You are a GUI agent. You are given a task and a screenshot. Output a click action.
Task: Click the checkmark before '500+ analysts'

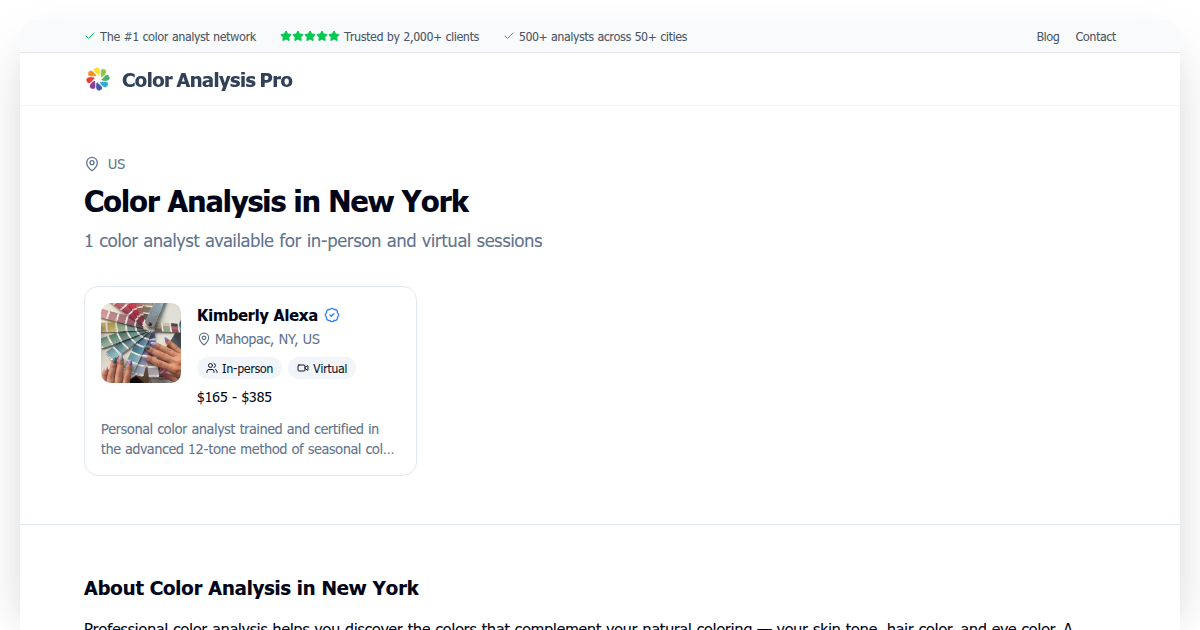(509, 37)
